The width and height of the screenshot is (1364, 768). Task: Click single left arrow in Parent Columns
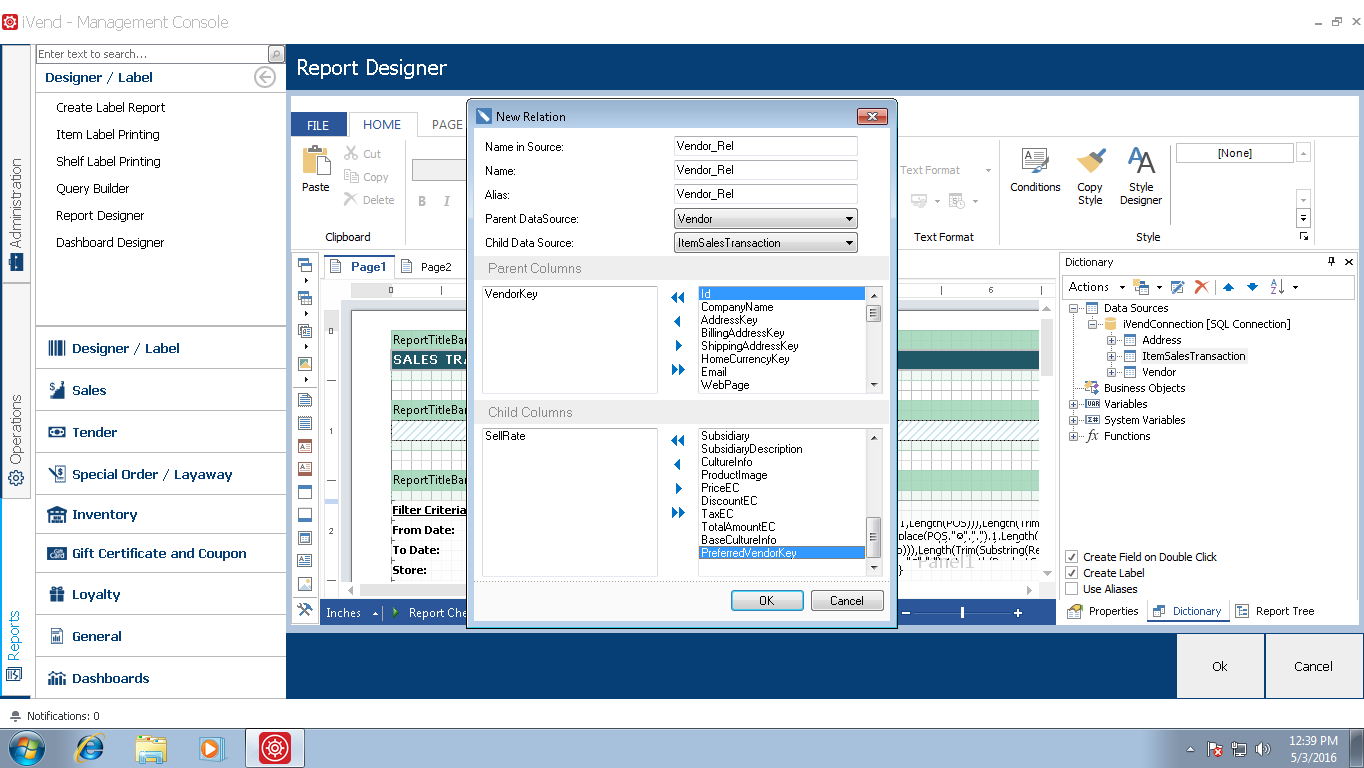pos(678,321)
